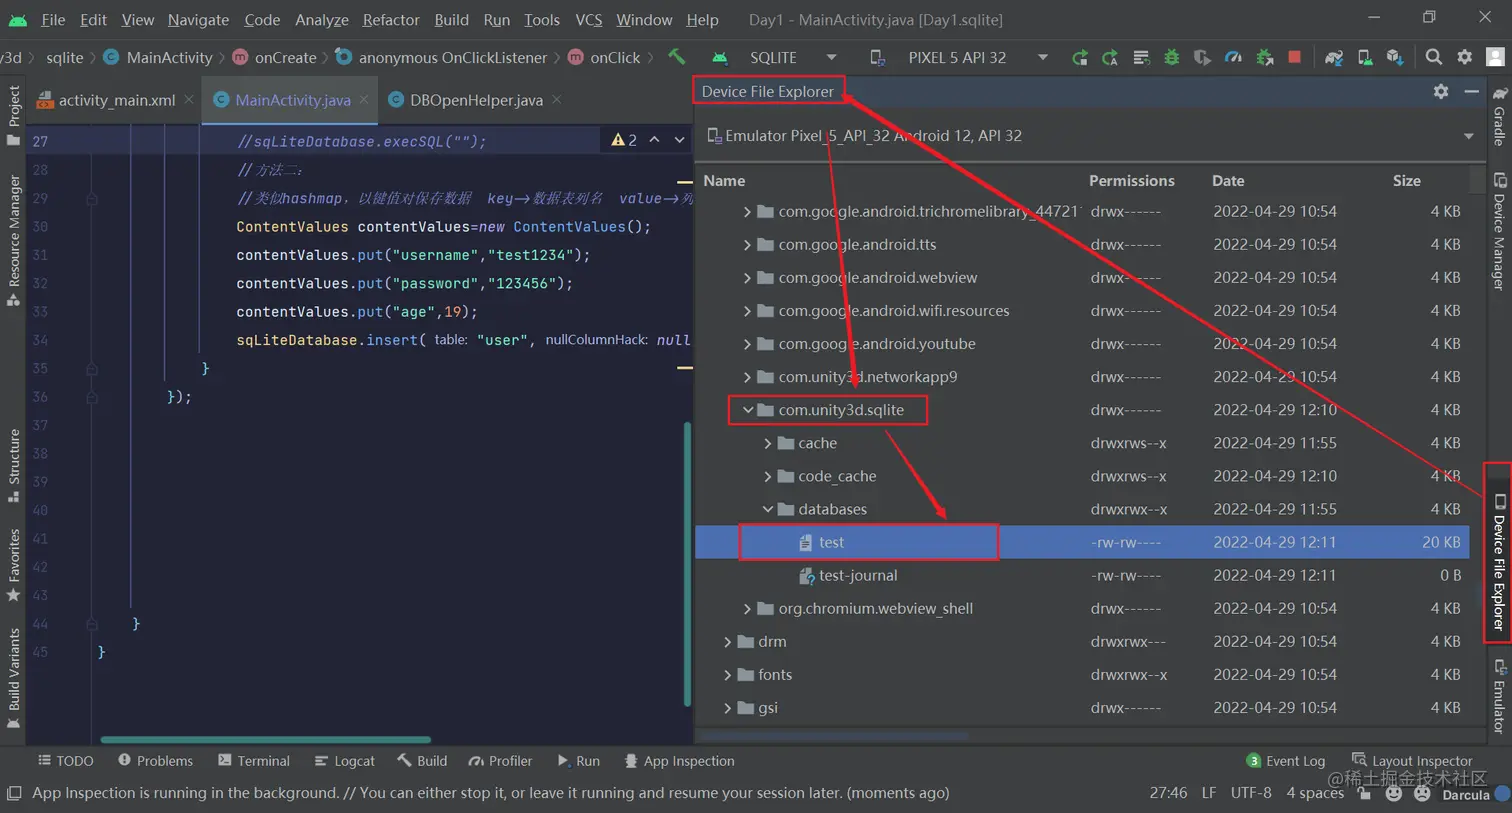1512x813 pixels.
Task: Go to next highlighted problem arrow
Action: coord(680,140)
